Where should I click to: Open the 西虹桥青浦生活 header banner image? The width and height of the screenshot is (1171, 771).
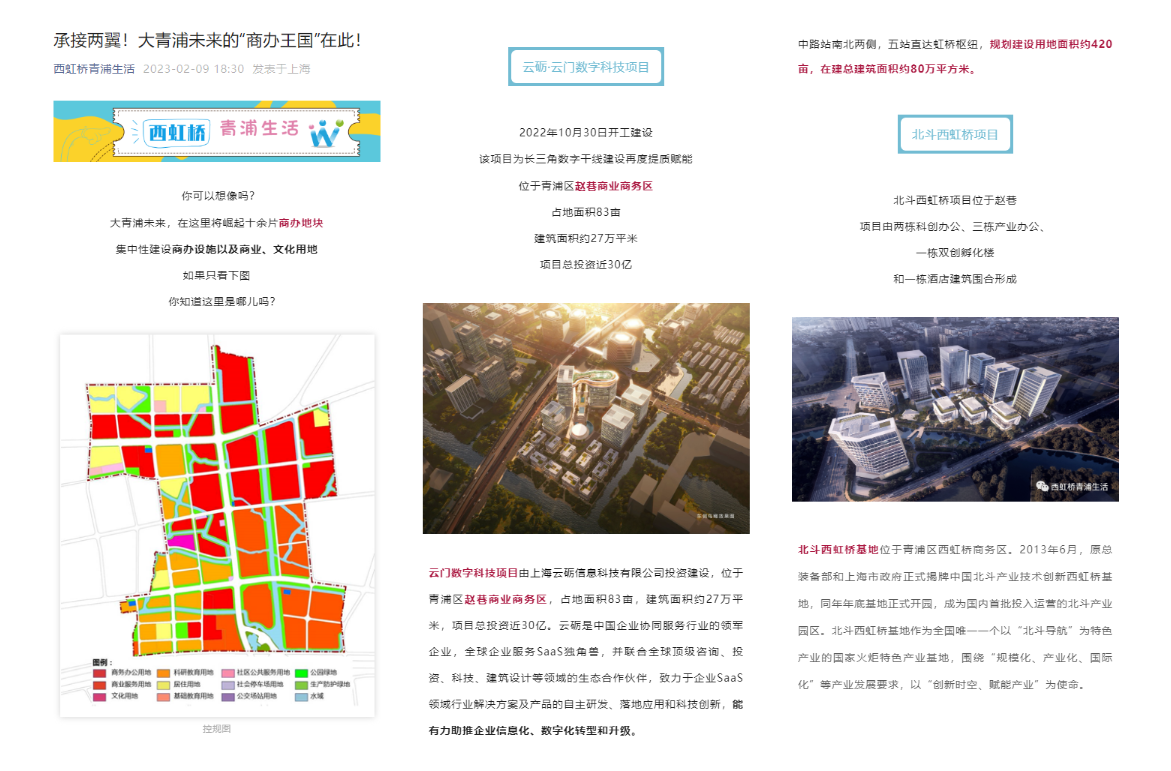pyautogui.click(x=217, y=131)
